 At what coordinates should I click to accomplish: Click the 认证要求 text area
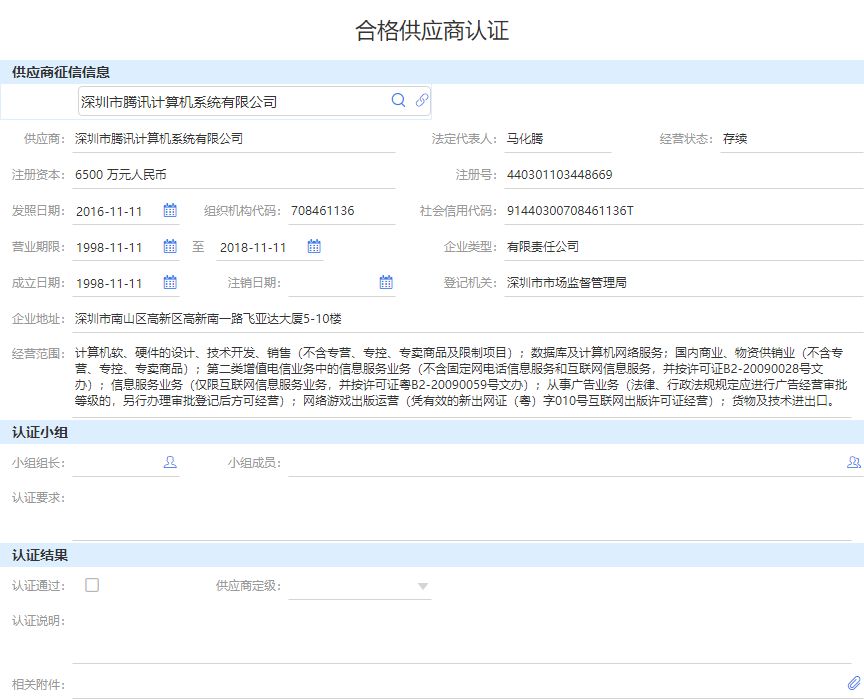click(462, 513)
